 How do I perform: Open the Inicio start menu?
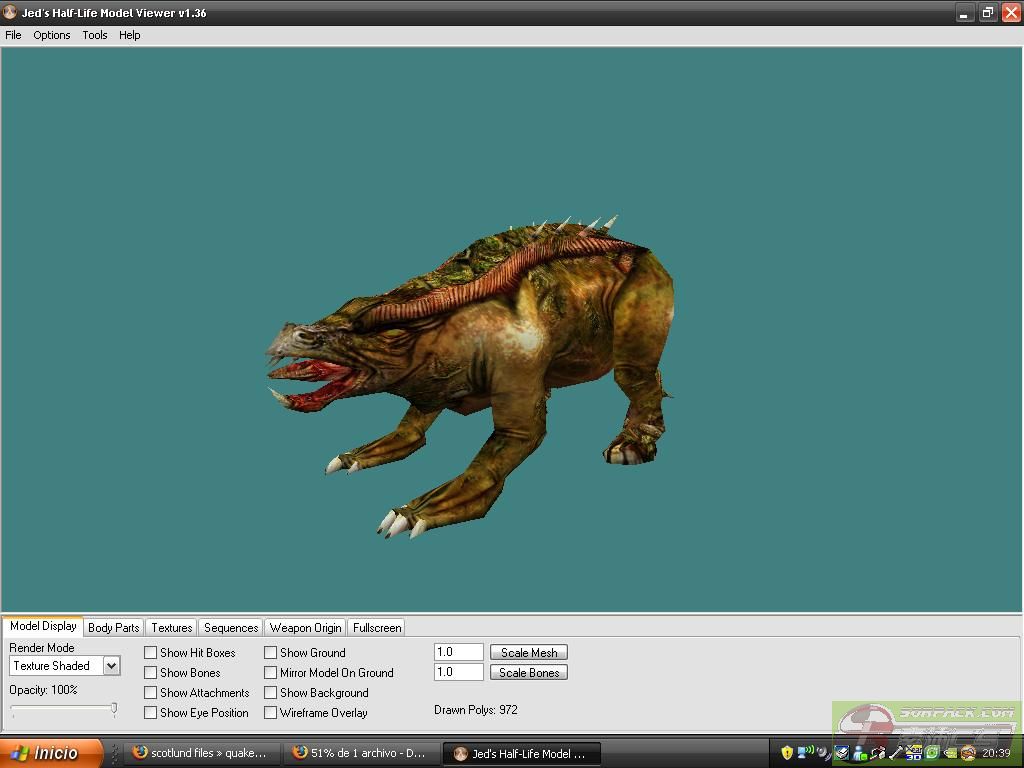pyautogui.click(x=52, y=753)
